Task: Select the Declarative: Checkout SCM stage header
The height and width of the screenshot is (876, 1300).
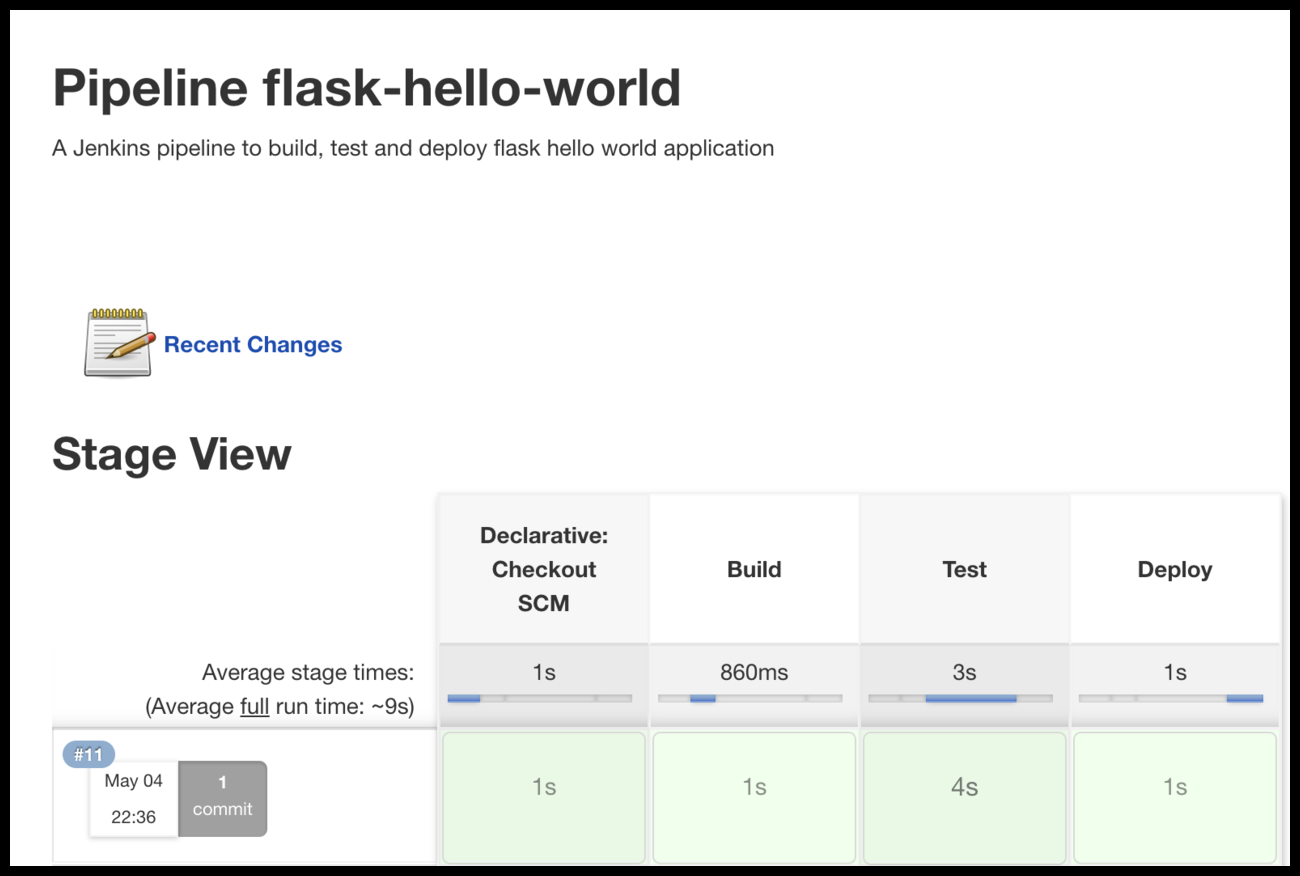Action: (544, 569)
